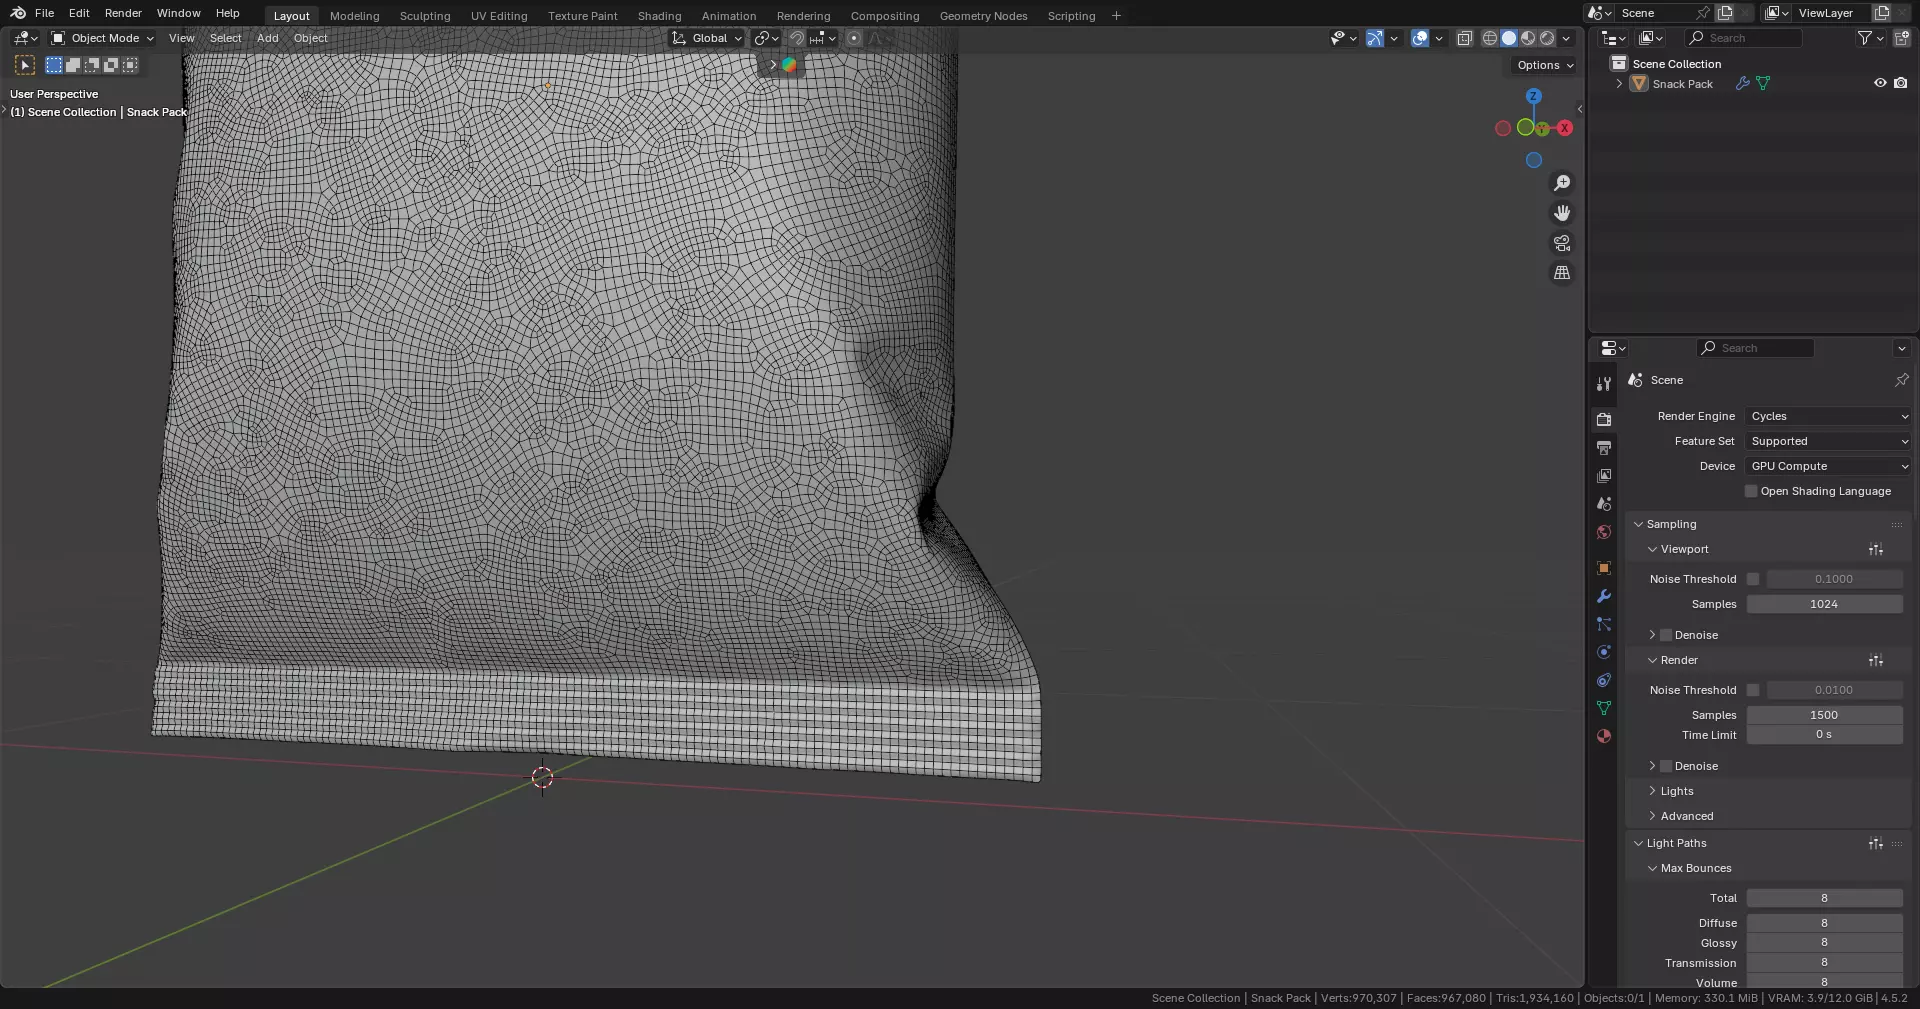Toggle proportional editing in the header
Viewport: 1920px width, 1009px height.
[x=854, y=38]
